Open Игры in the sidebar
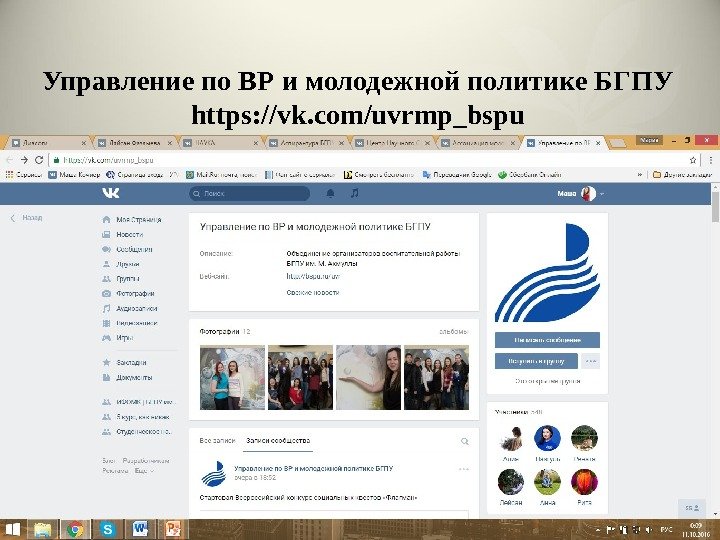 tap(118, 338)
